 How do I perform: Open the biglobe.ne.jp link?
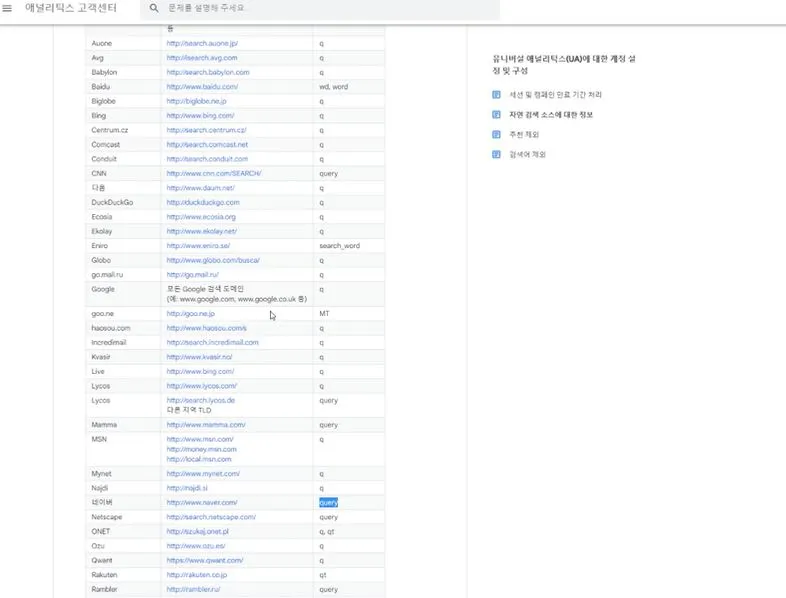[196, 101]
